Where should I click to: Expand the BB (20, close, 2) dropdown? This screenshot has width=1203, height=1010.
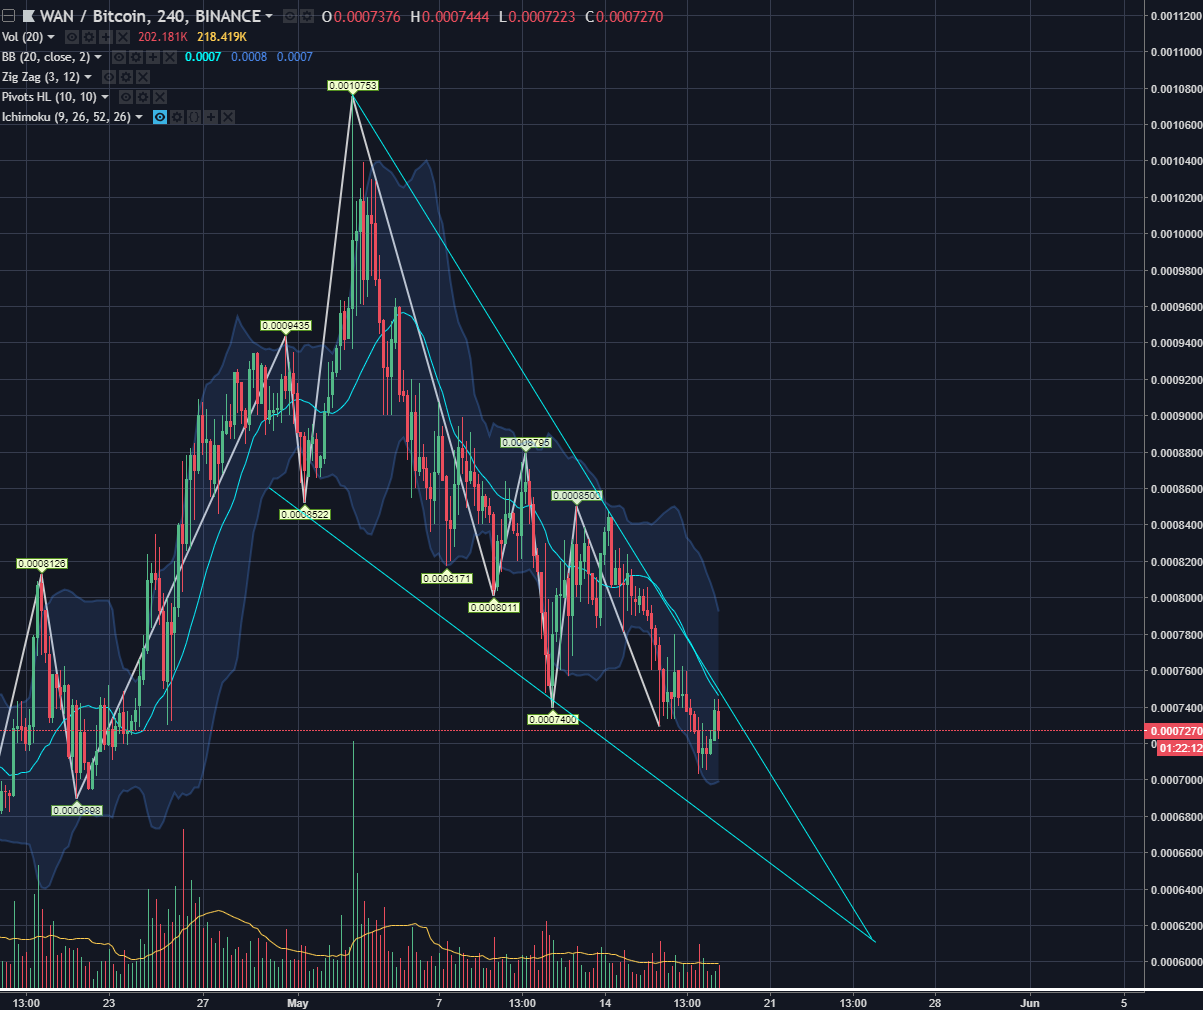[97, 57]
